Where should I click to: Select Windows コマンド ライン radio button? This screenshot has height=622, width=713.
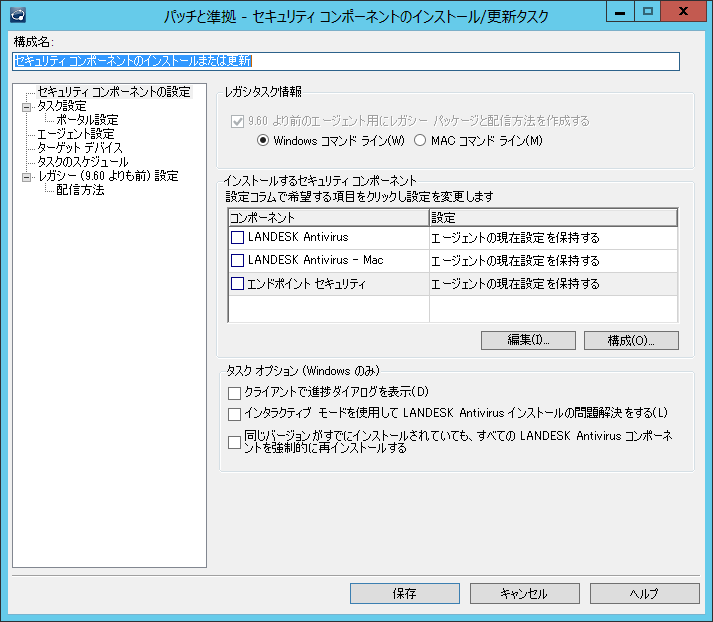pyautogui.click(x=263, y=140)
